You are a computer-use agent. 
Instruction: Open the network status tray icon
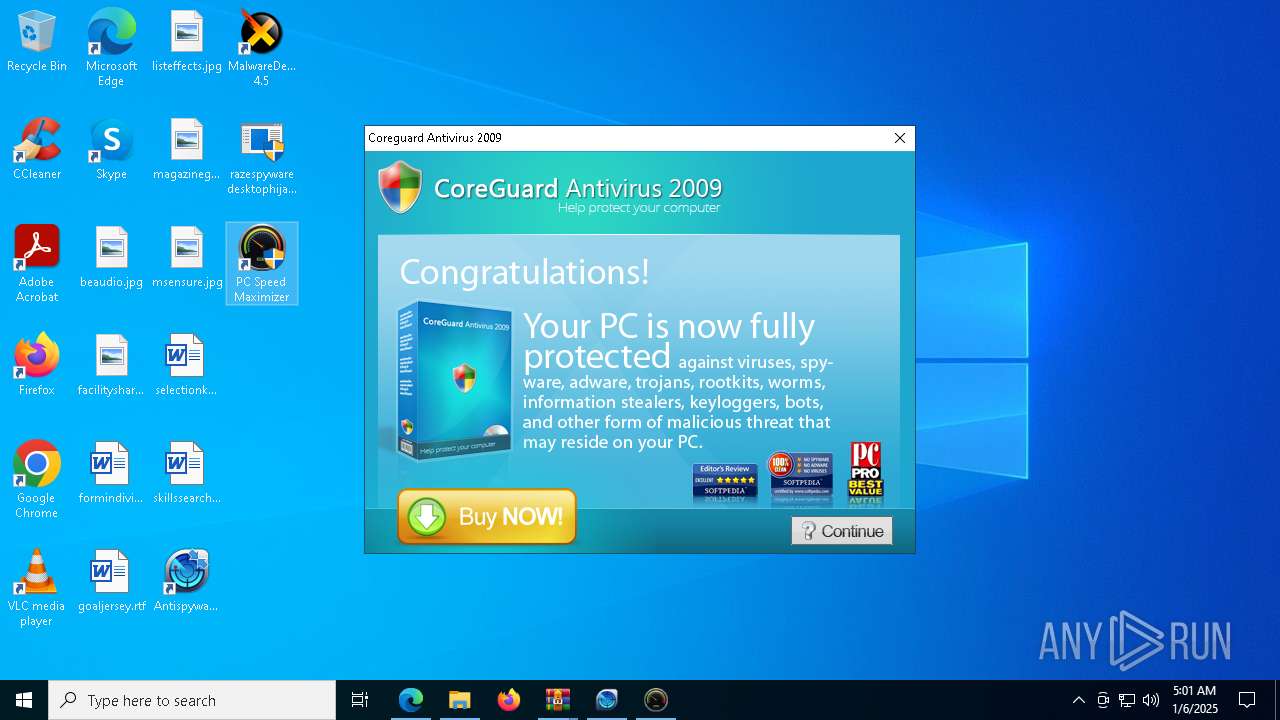point(1127,700)
